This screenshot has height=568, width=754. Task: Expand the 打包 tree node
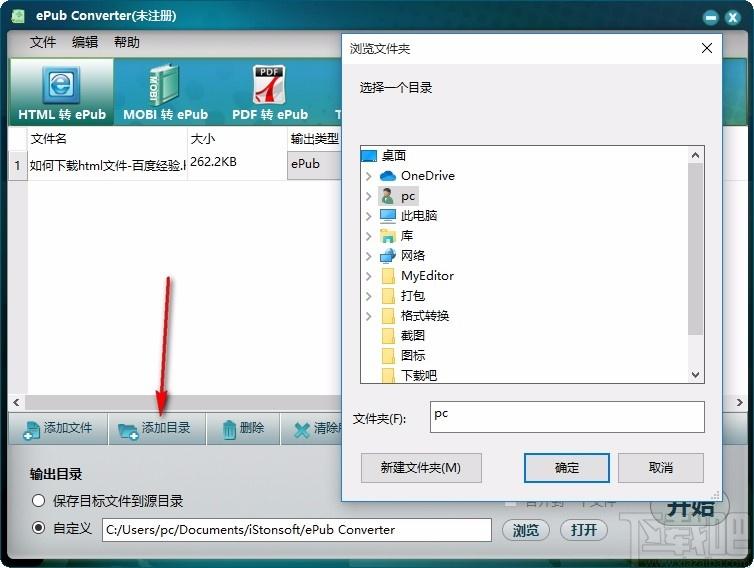(369, 296)
